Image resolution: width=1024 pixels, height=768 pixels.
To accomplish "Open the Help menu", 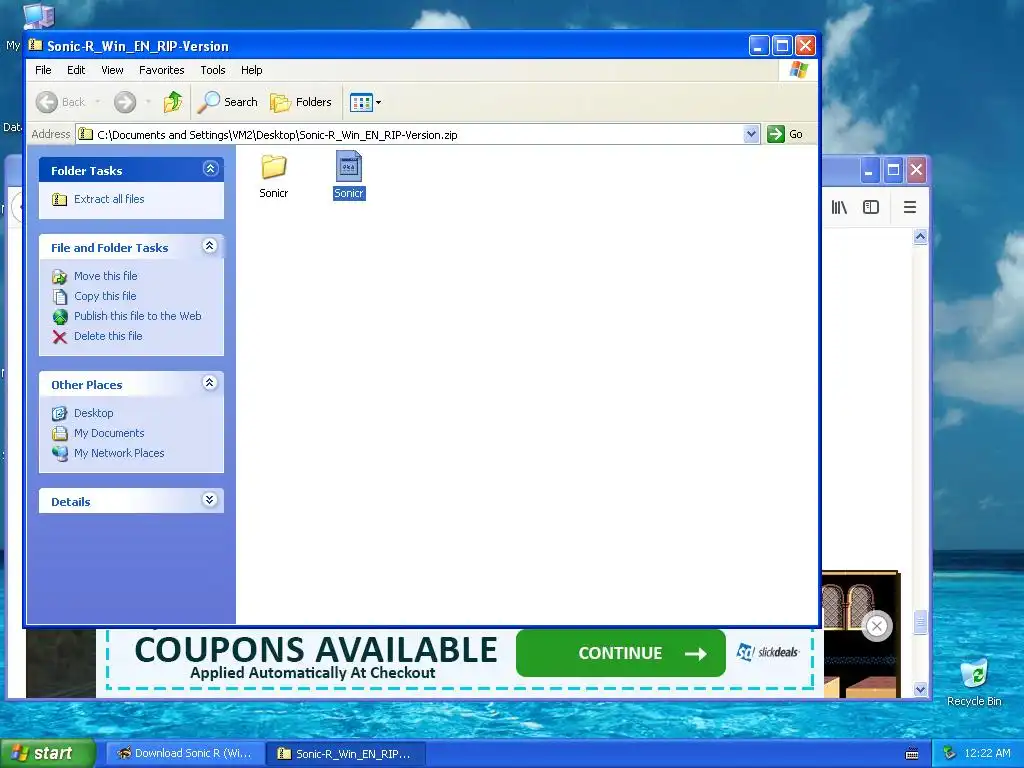I will pyautogui.click(x=251, y=70).
